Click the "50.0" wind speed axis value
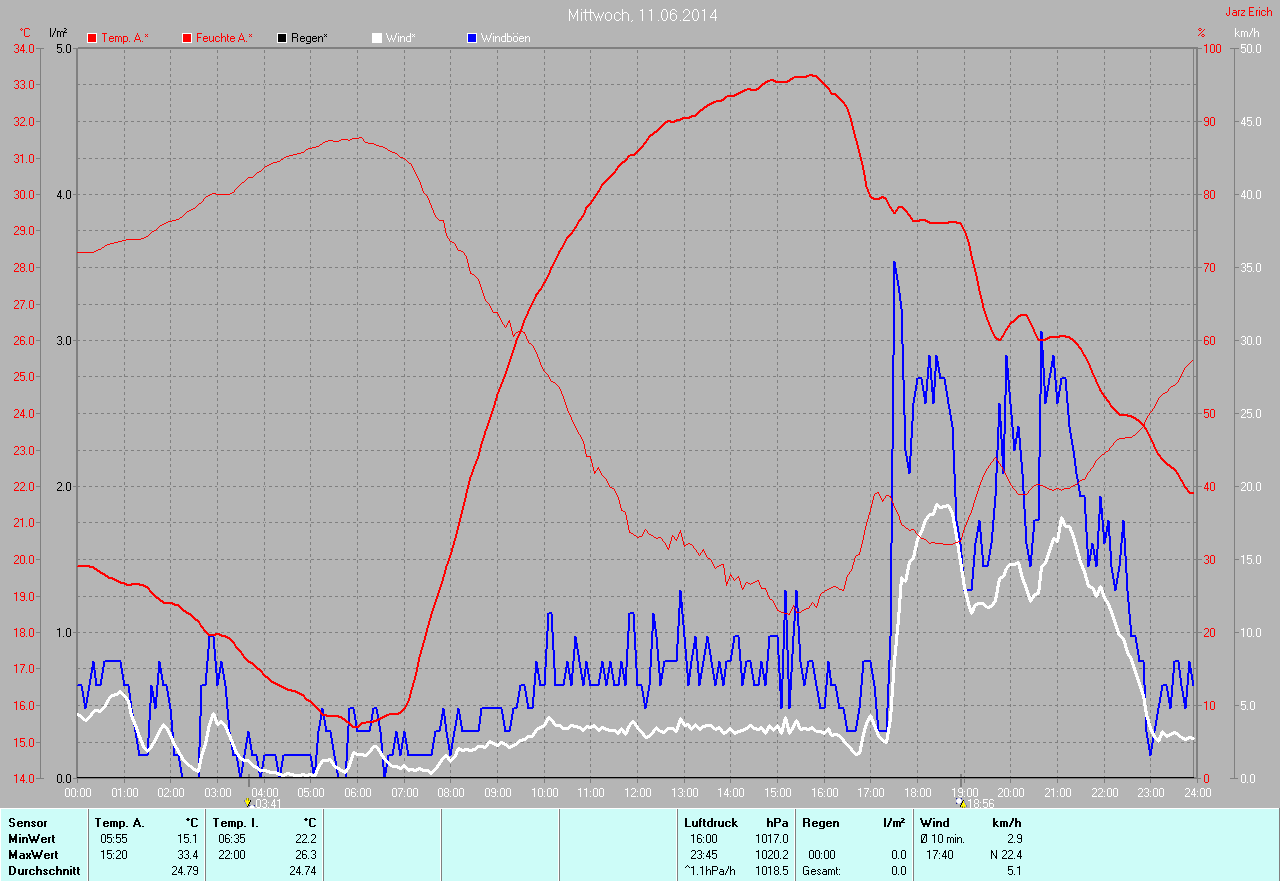This screenshot has width=1280, height=881. click(1250, 48)
